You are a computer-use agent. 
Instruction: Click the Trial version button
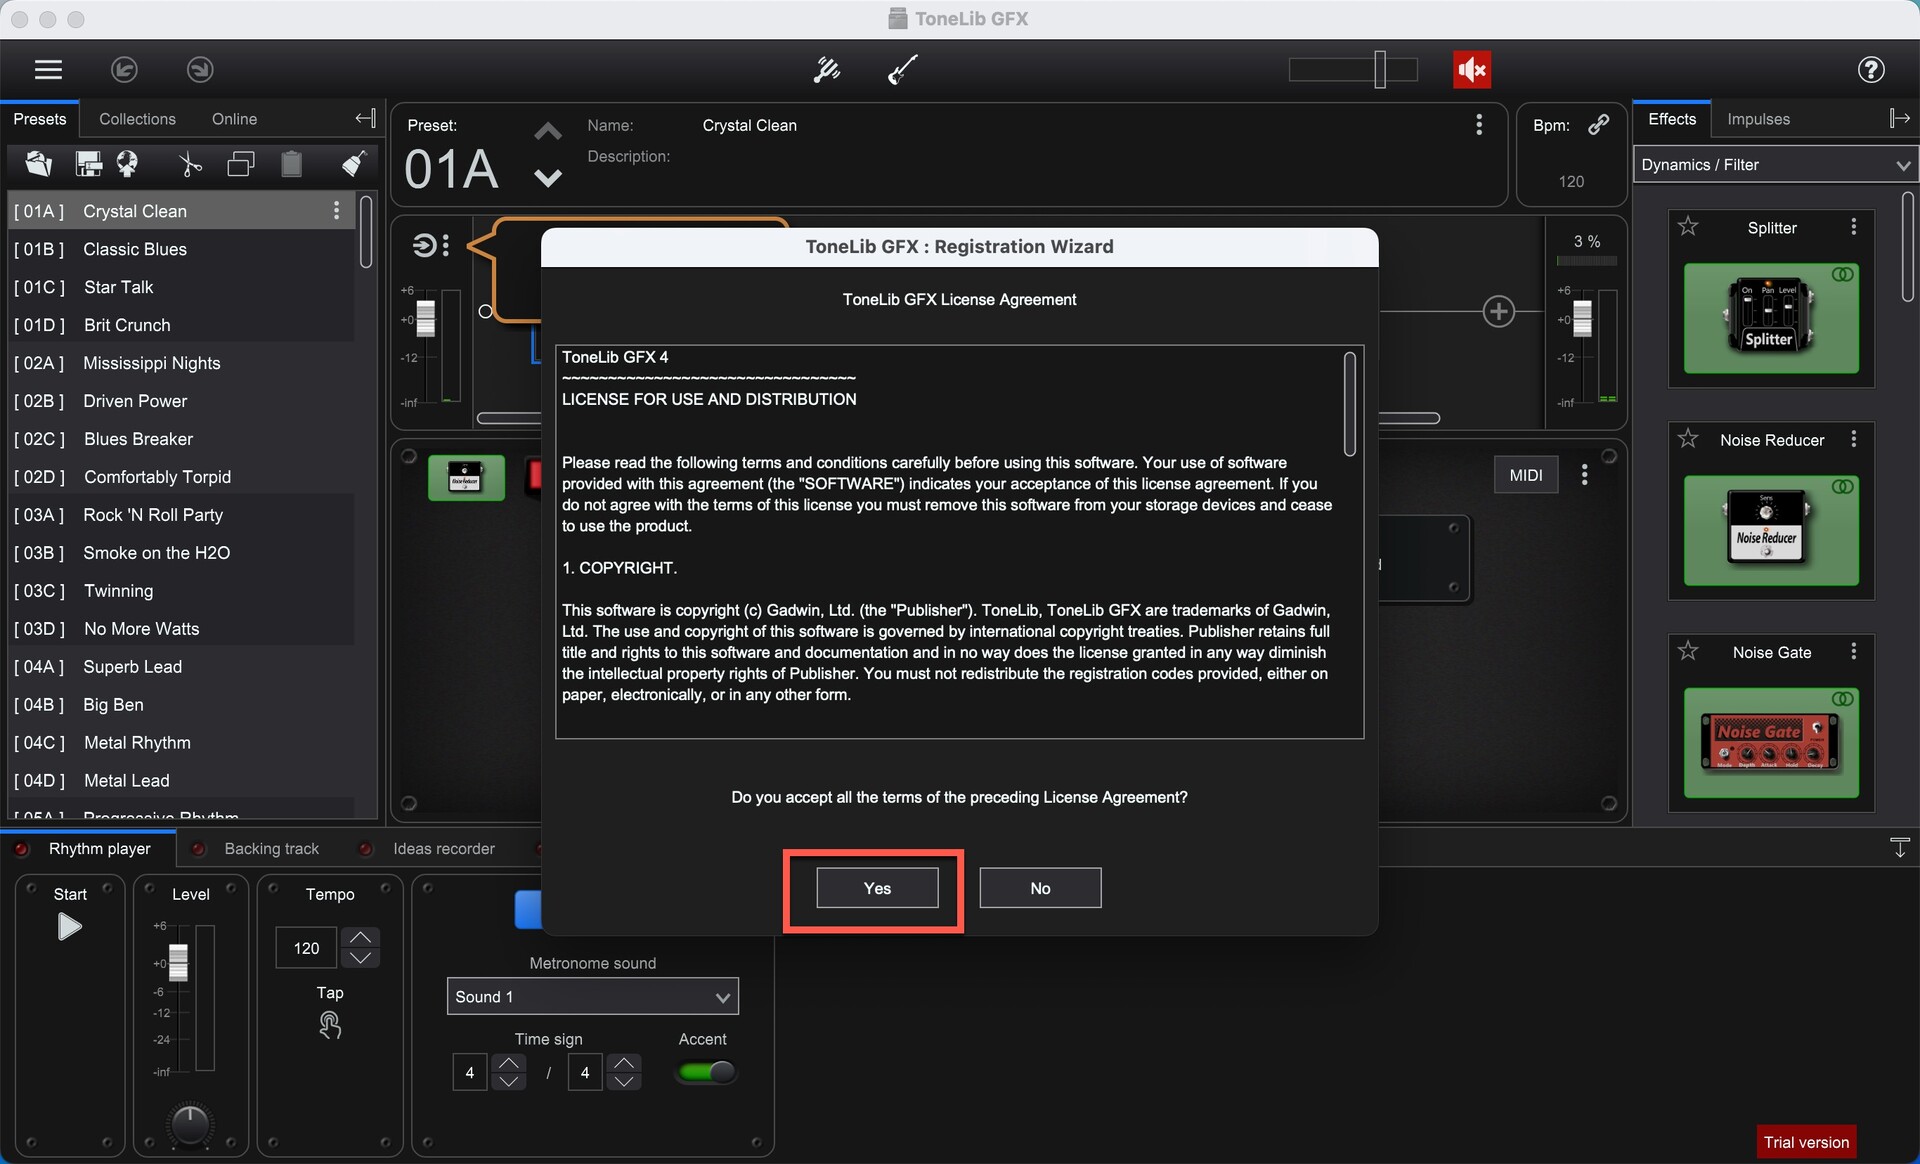(x=1806, y=1142)
